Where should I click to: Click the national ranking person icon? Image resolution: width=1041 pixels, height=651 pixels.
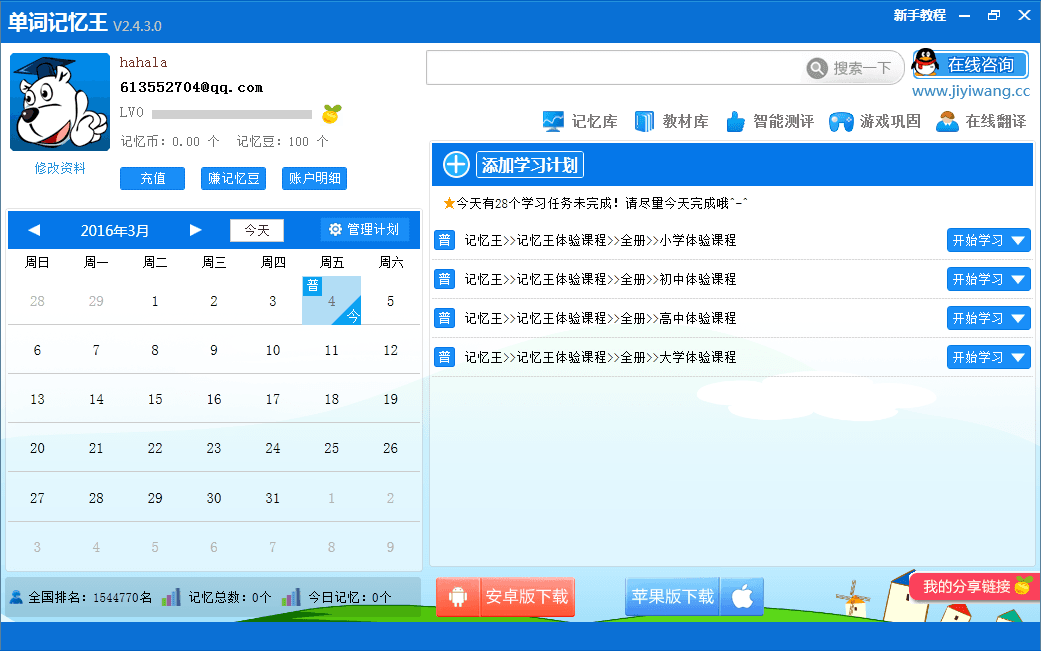coord(16,597)
